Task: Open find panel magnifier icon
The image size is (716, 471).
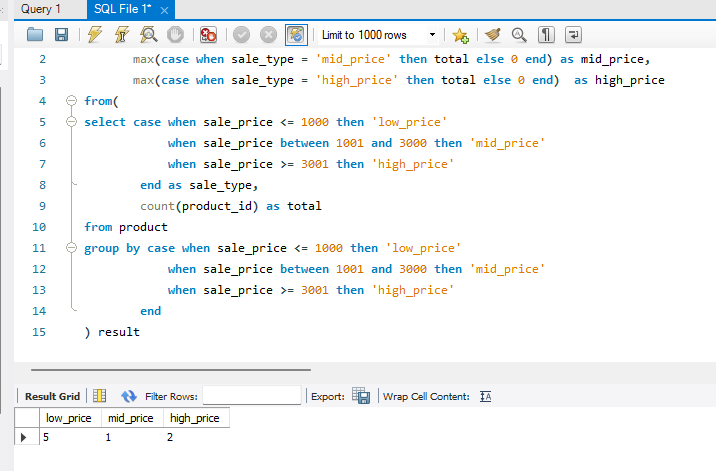Action: point(519,35)
